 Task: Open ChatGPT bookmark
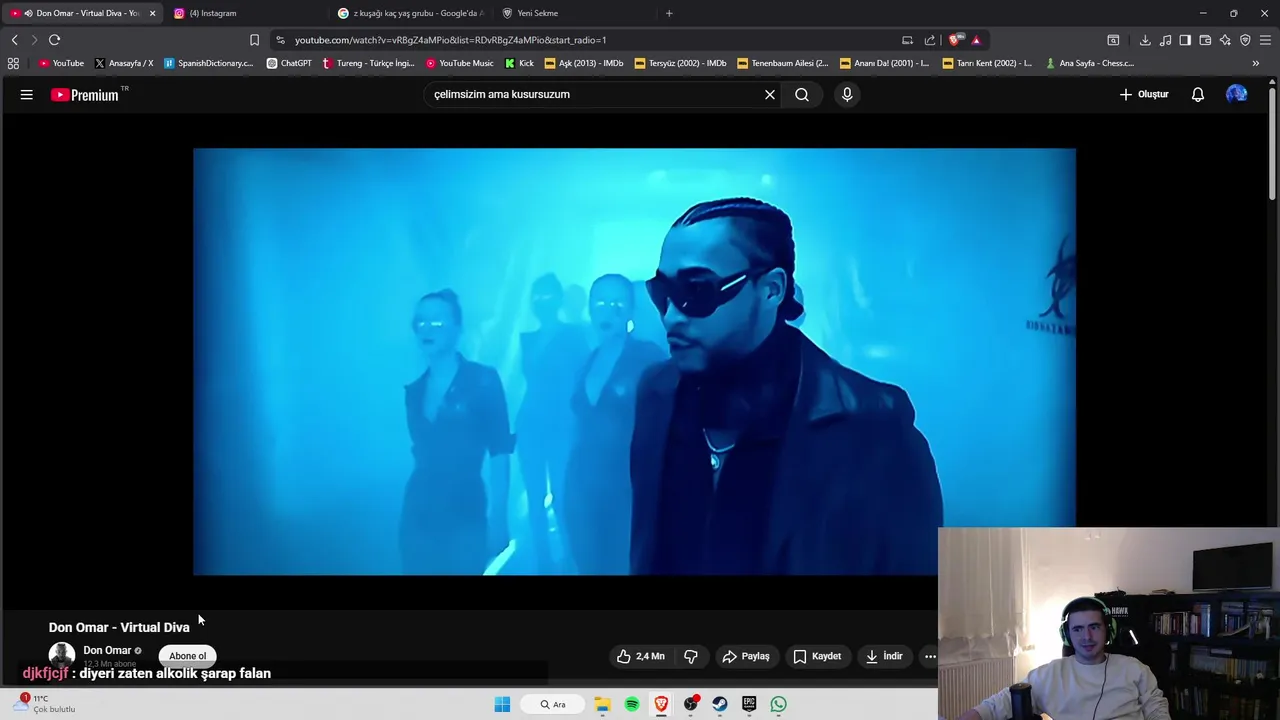(289, 63)
